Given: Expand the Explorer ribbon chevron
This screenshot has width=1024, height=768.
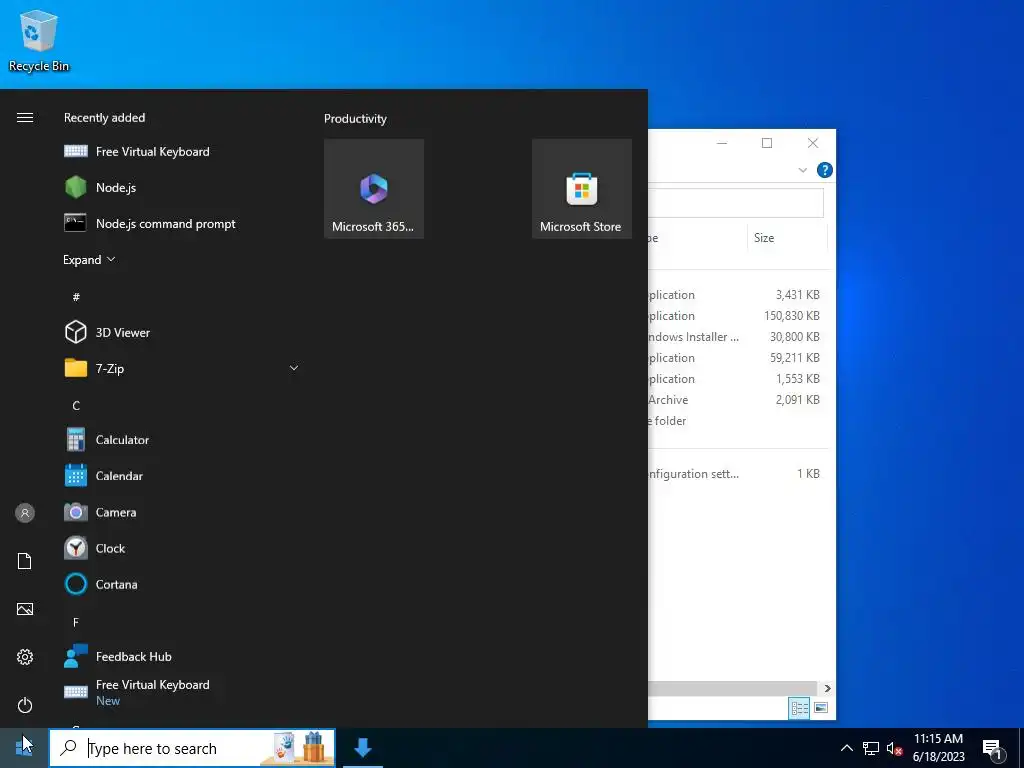Looking at the screenshot, I should tap(803, 170).
